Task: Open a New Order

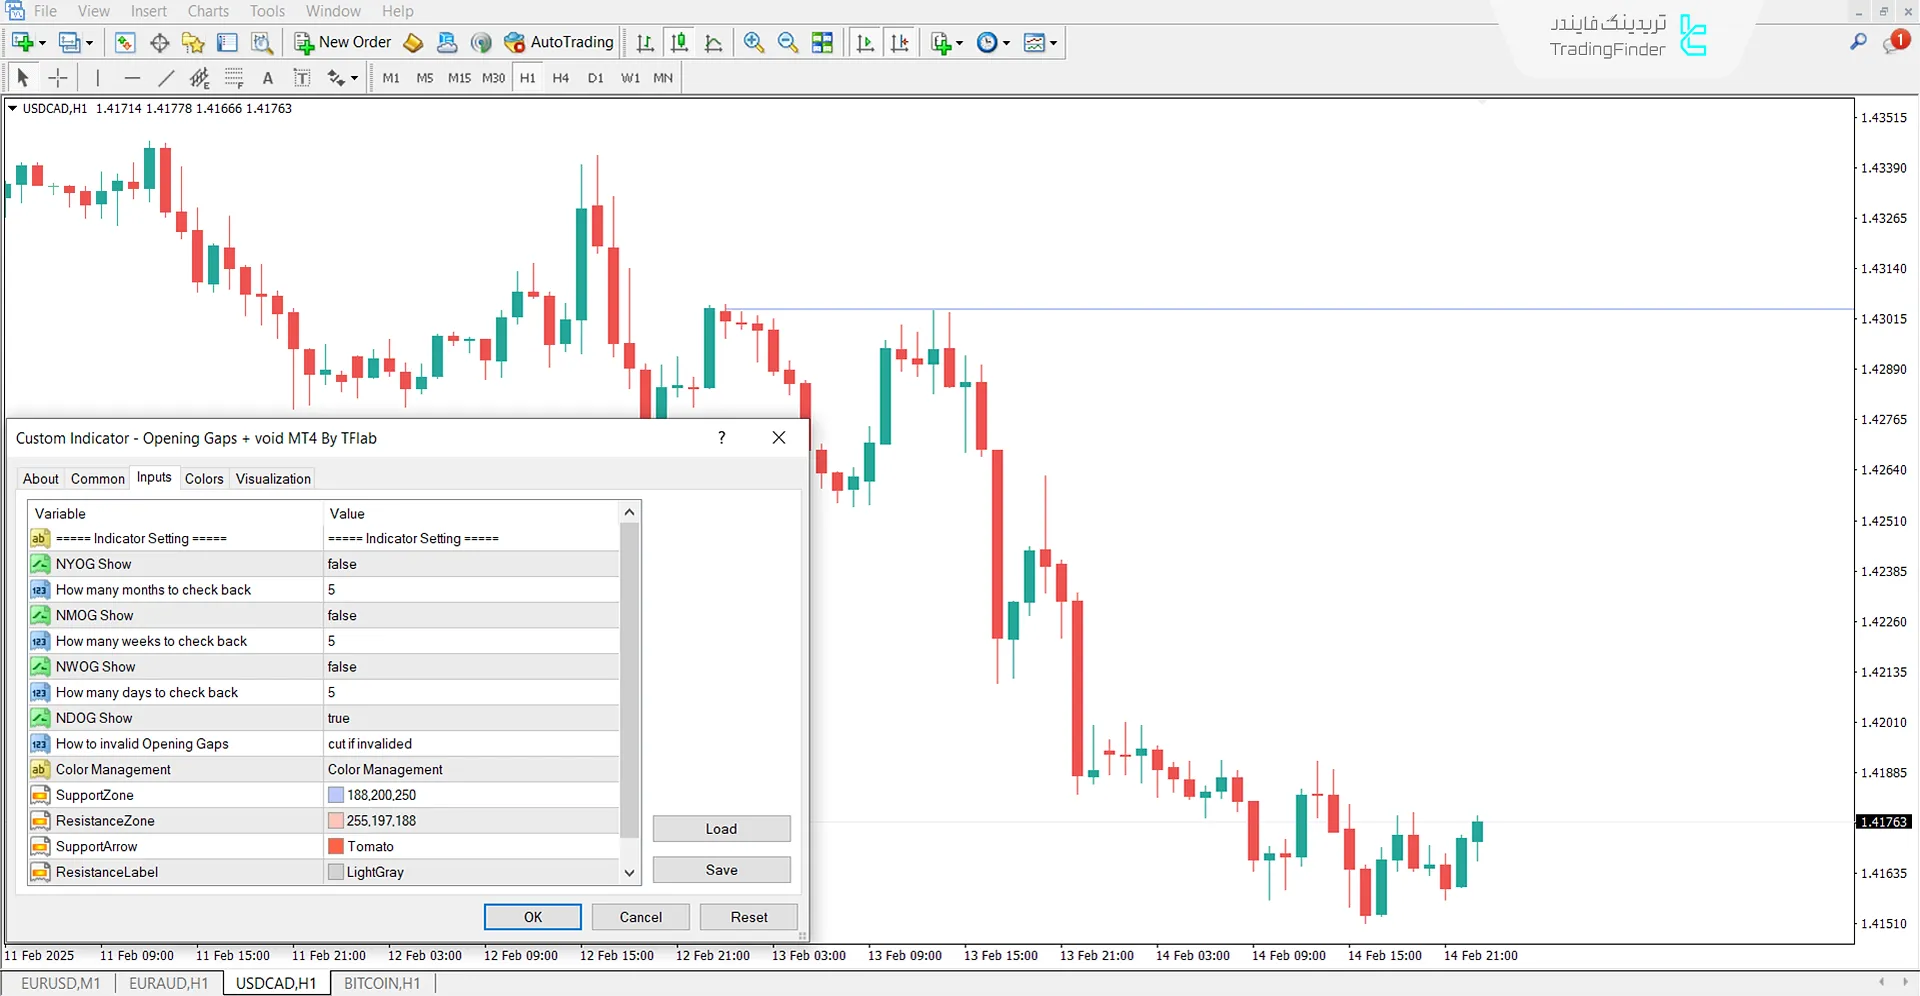Action: [342, 42]
